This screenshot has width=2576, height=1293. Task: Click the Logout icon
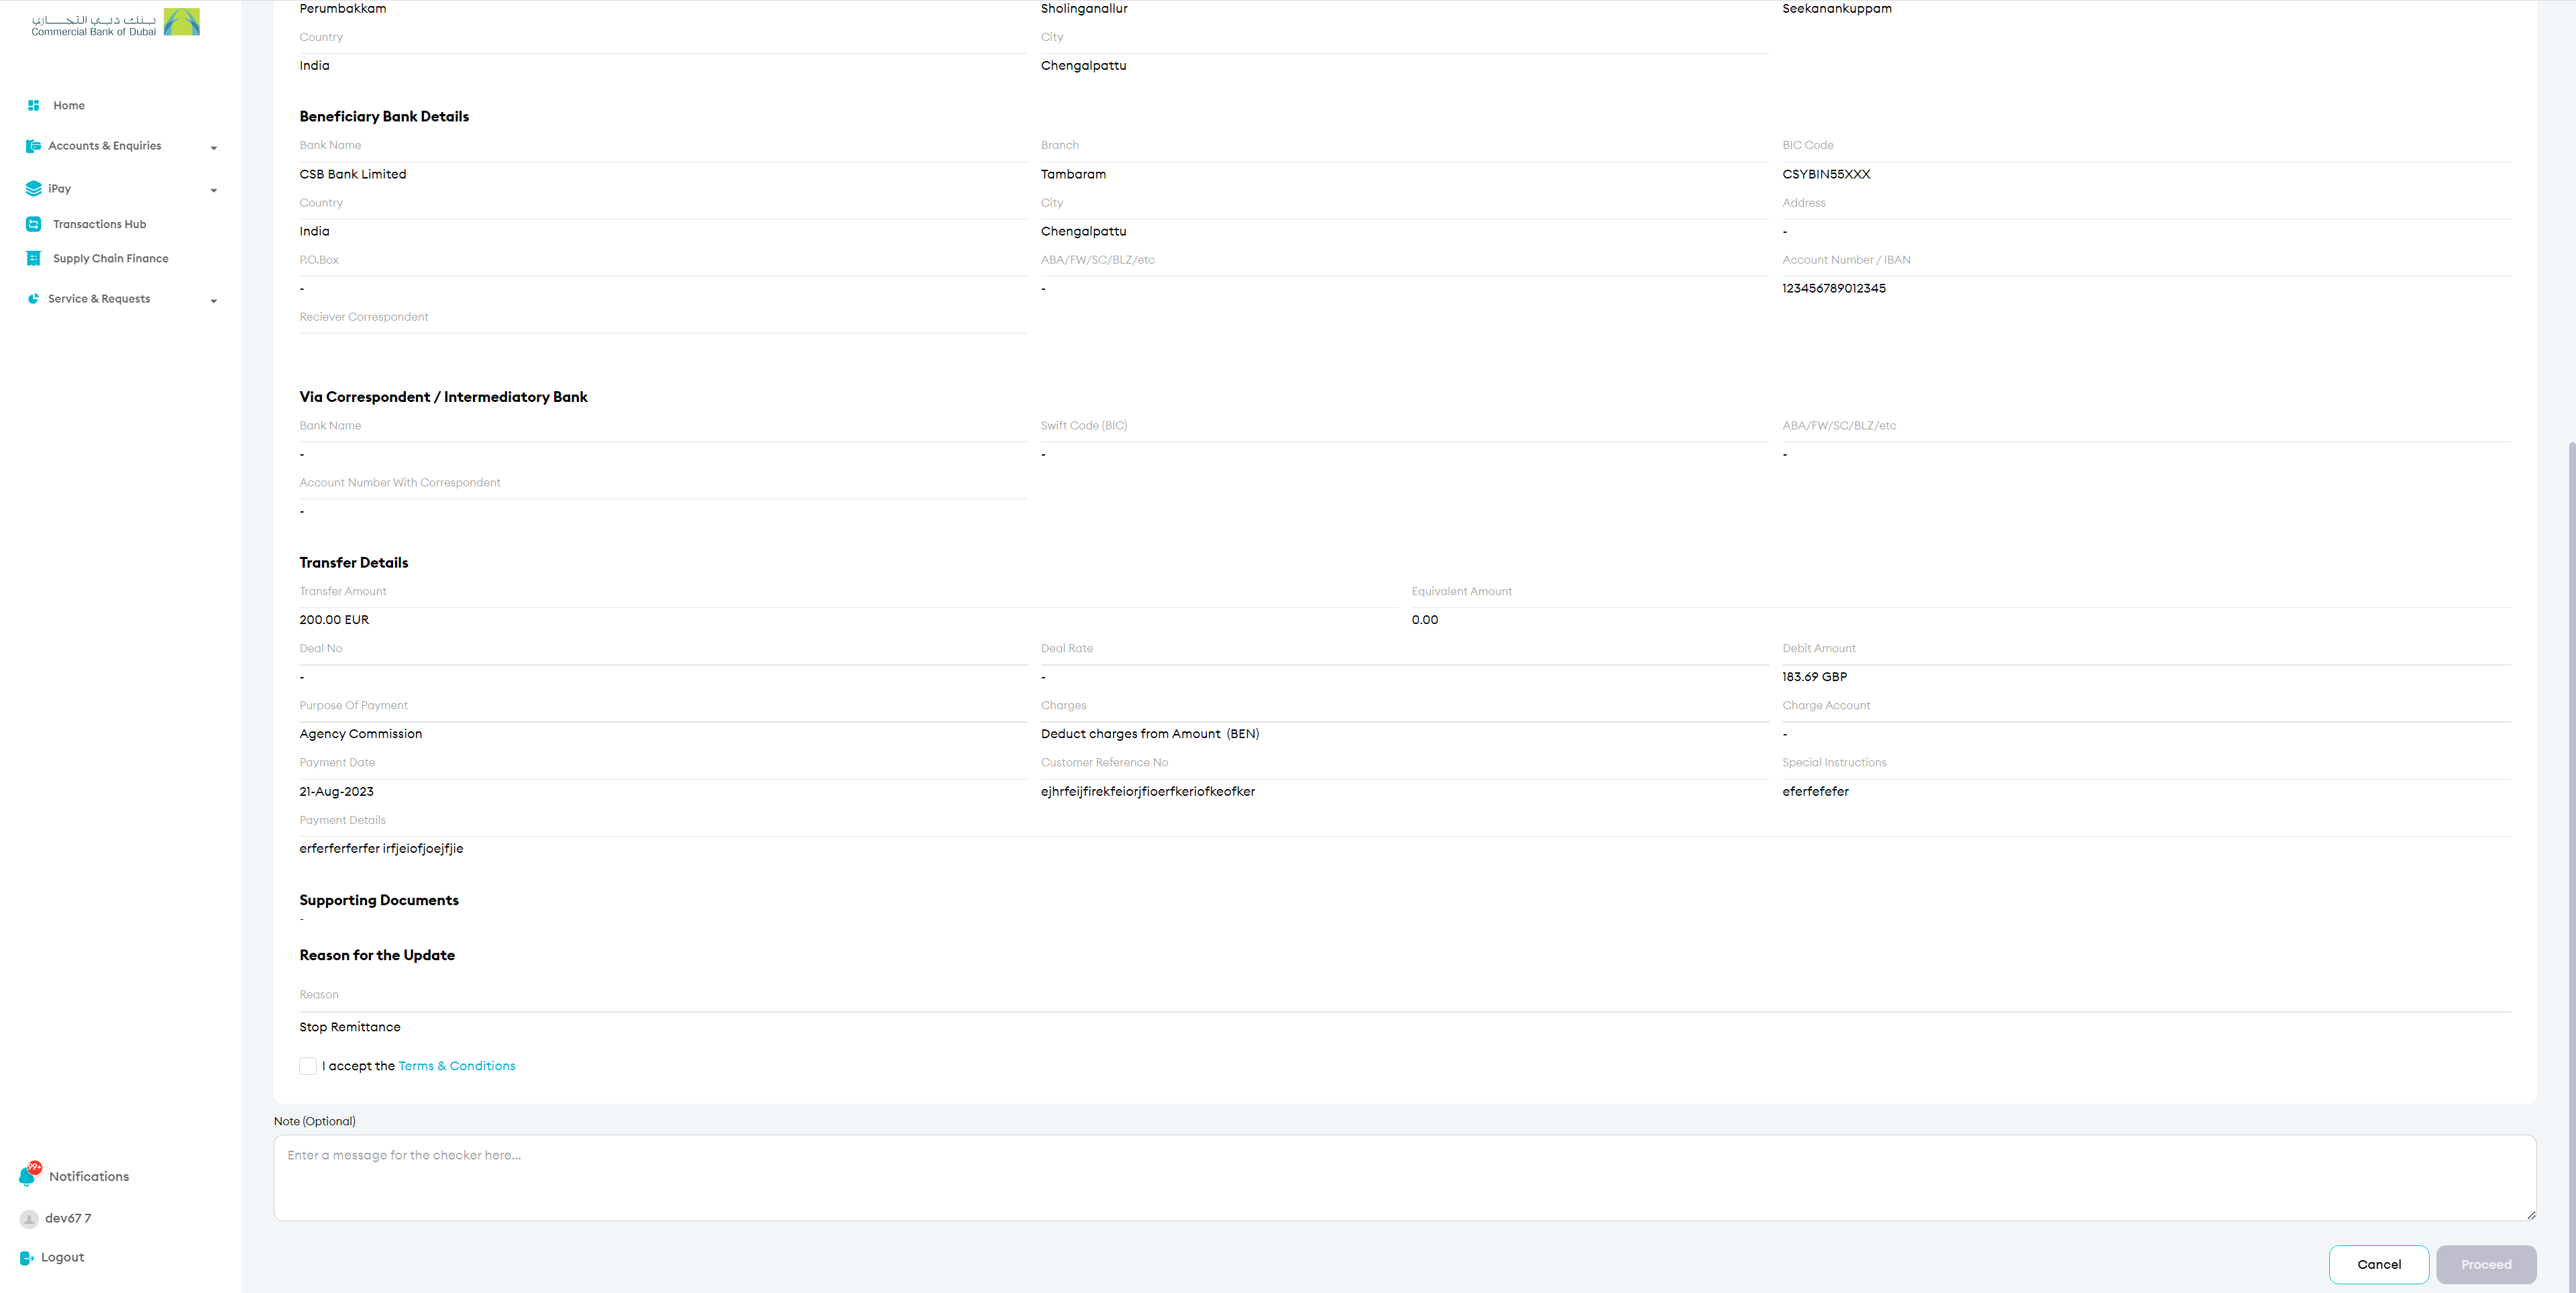[27, 1258]
